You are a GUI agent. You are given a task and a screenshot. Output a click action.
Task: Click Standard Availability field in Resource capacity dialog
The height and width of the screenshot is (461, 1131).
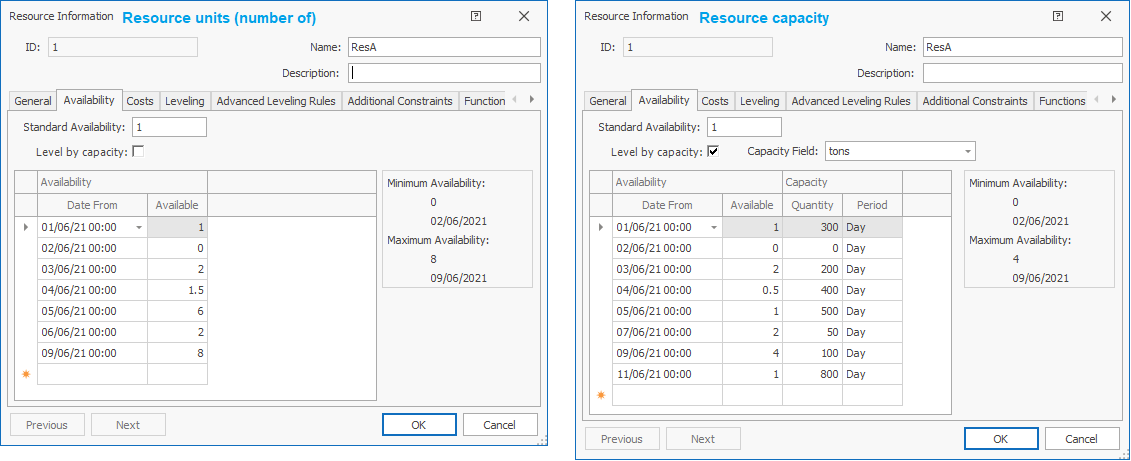743,127
